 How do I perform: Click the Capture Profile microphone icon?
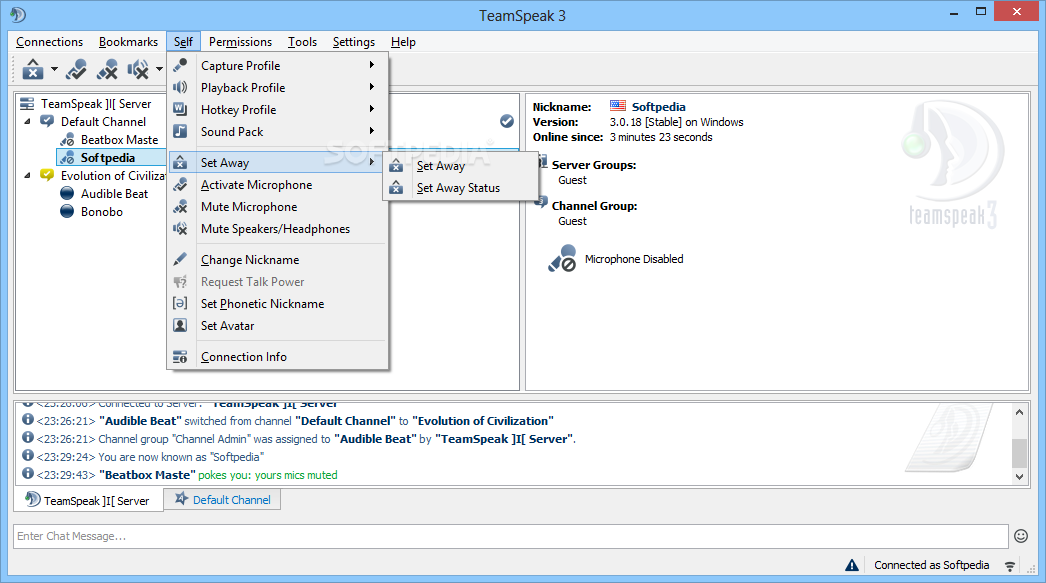click(x=180, y=65)
